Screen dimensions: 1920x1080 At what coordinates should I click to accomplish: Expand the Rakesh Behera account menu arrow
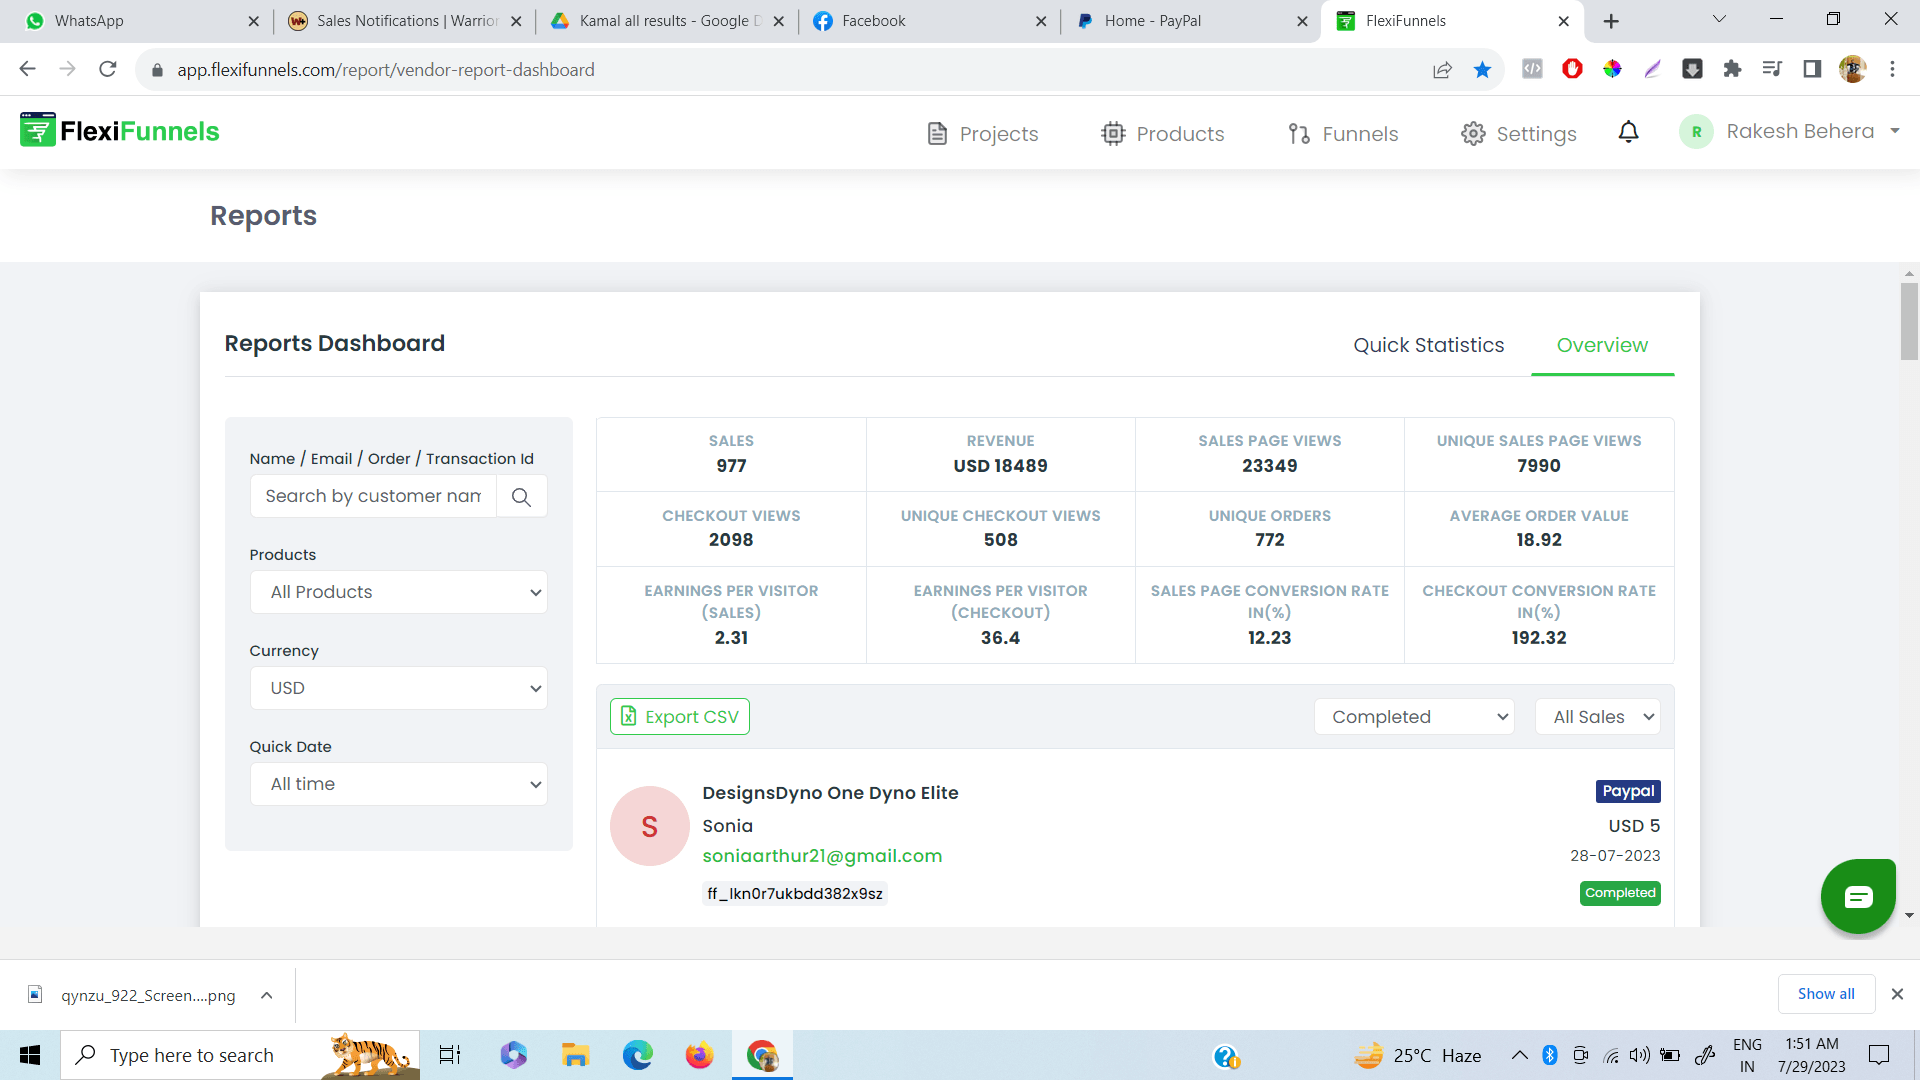coord(1895,131)
